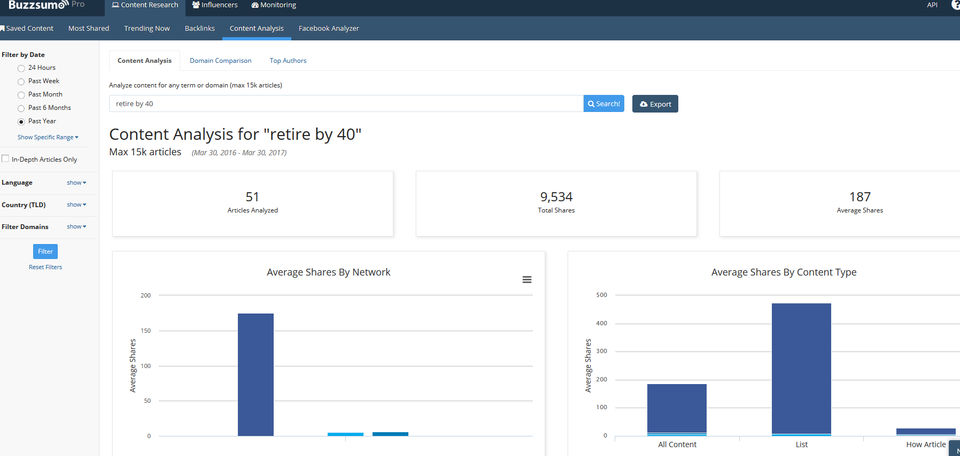Image resolution: width=960 pixels, height=456 pixels.
Task: Click the search term input field
Action: [x=346, y=103]
